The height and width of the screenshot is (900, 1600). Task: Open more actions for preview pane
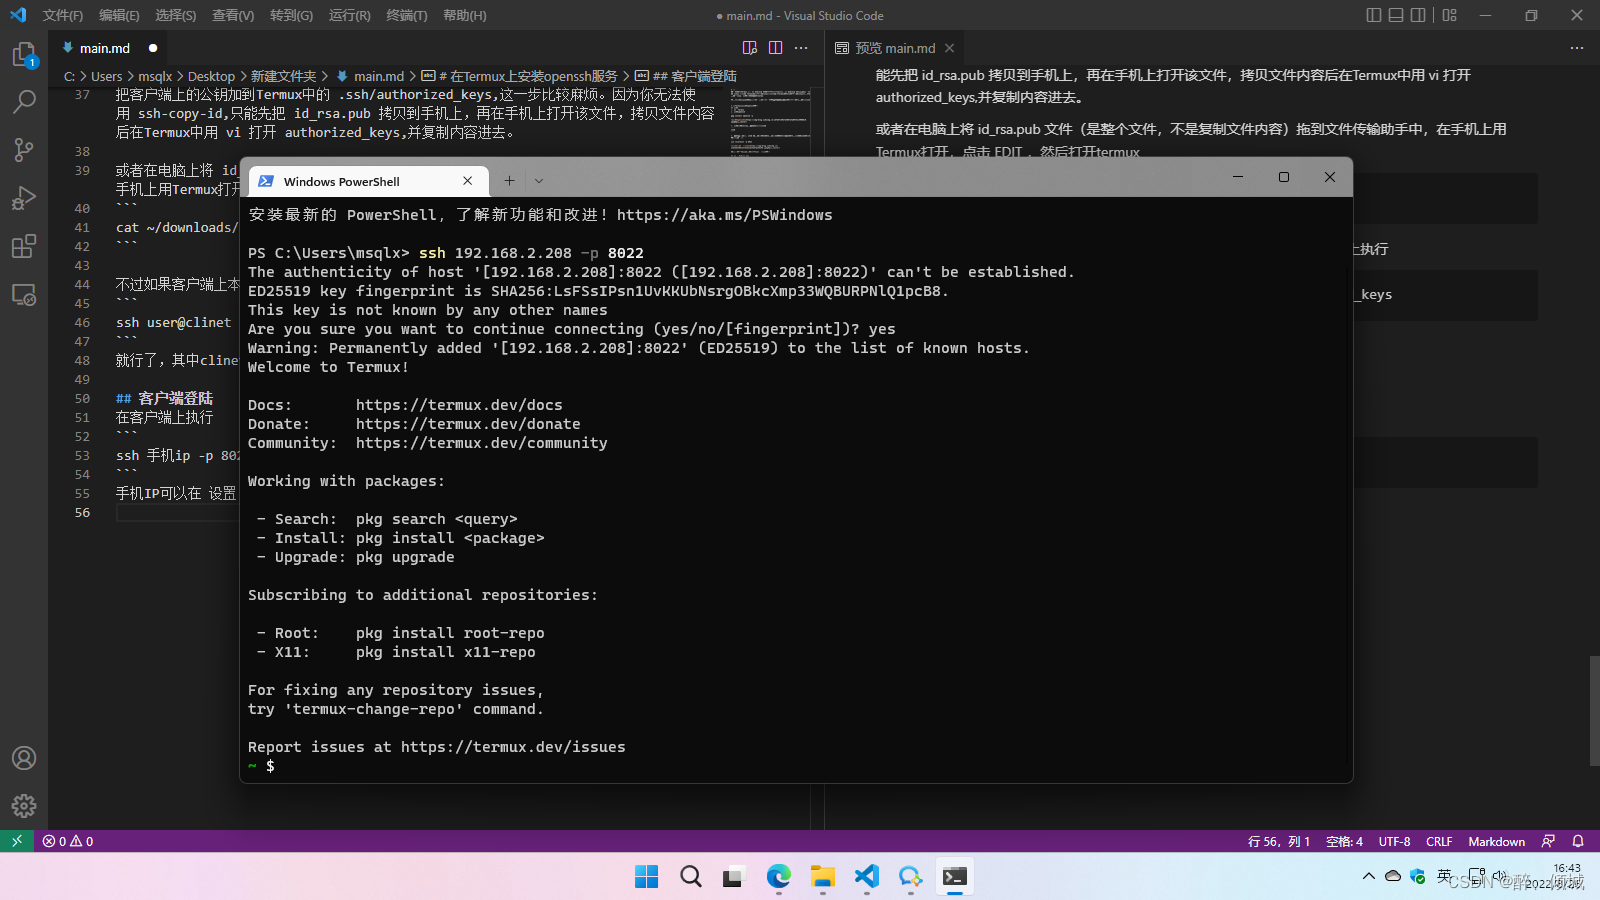1577,48
